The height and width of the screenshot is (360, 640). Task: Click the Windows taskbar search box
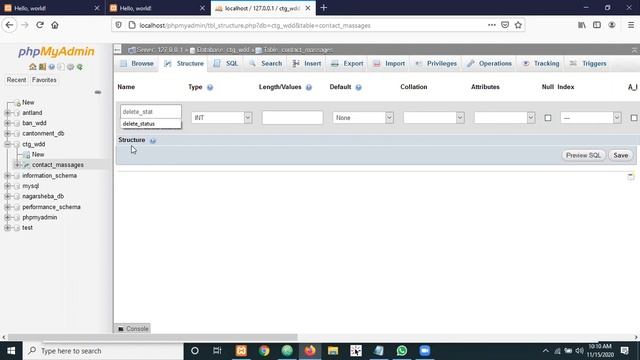(x=103, y=351)
